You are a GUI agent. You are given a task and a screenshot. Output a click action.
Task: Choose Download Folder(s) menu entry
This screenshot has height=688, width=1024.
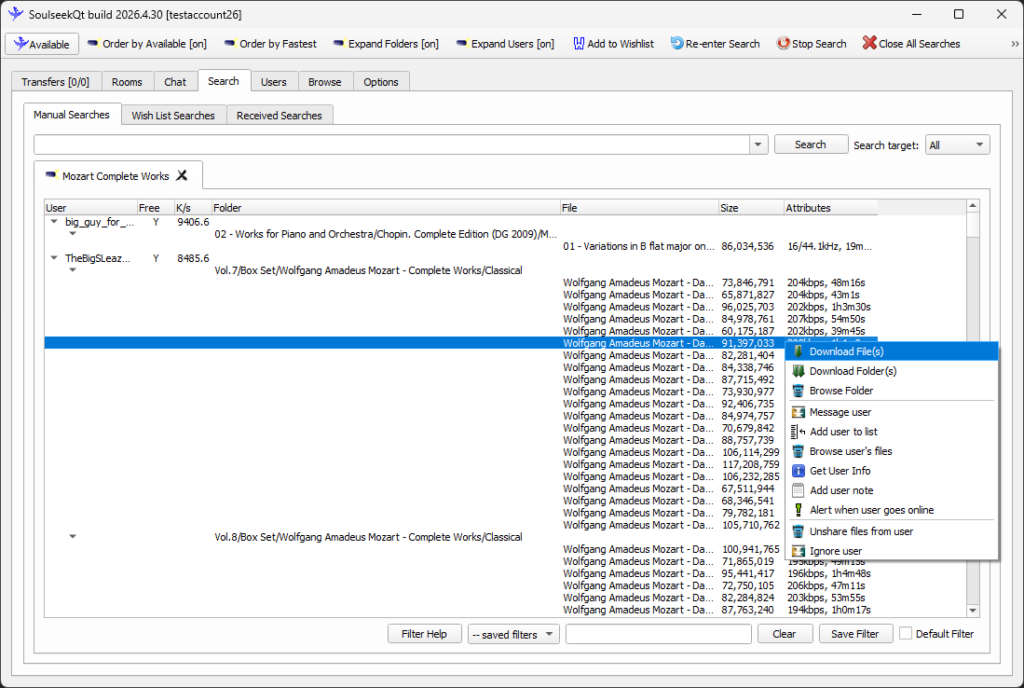(x=892, y=371)
